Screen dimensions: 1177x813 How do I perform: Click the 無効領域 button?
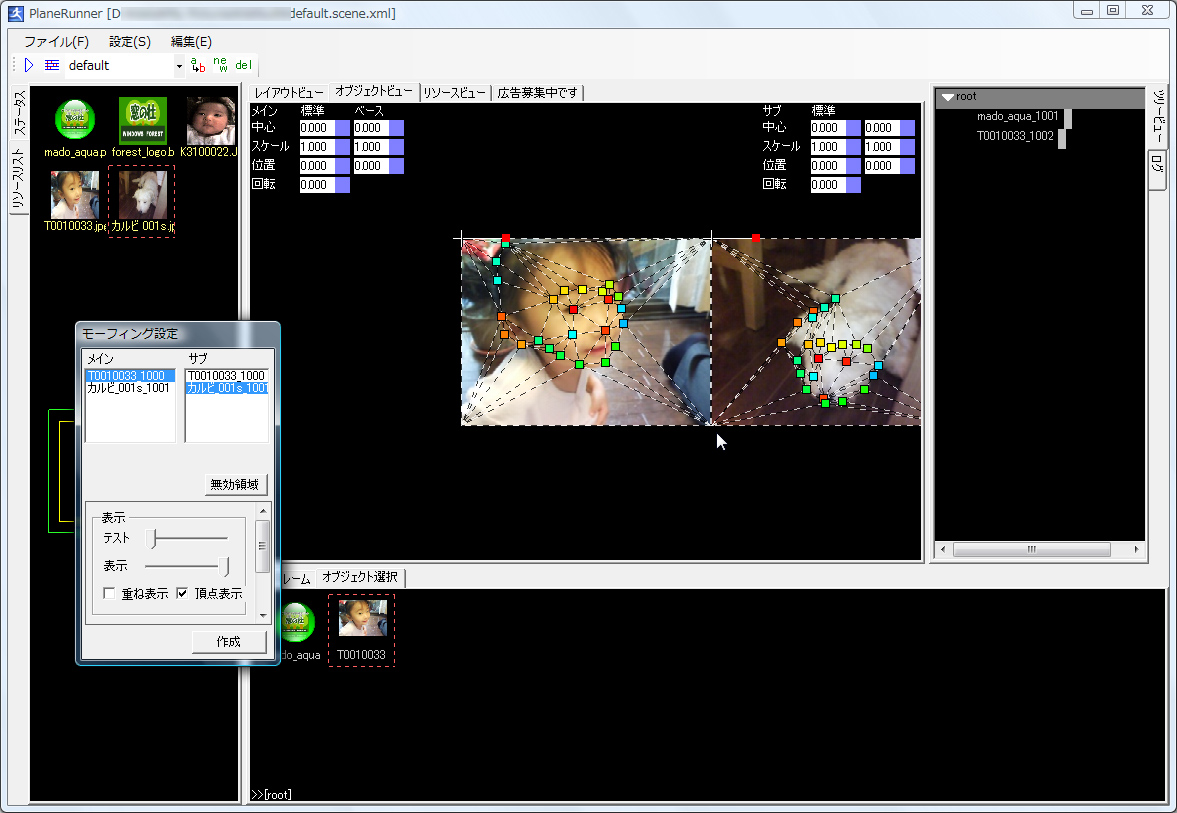[x=236, y=484]
